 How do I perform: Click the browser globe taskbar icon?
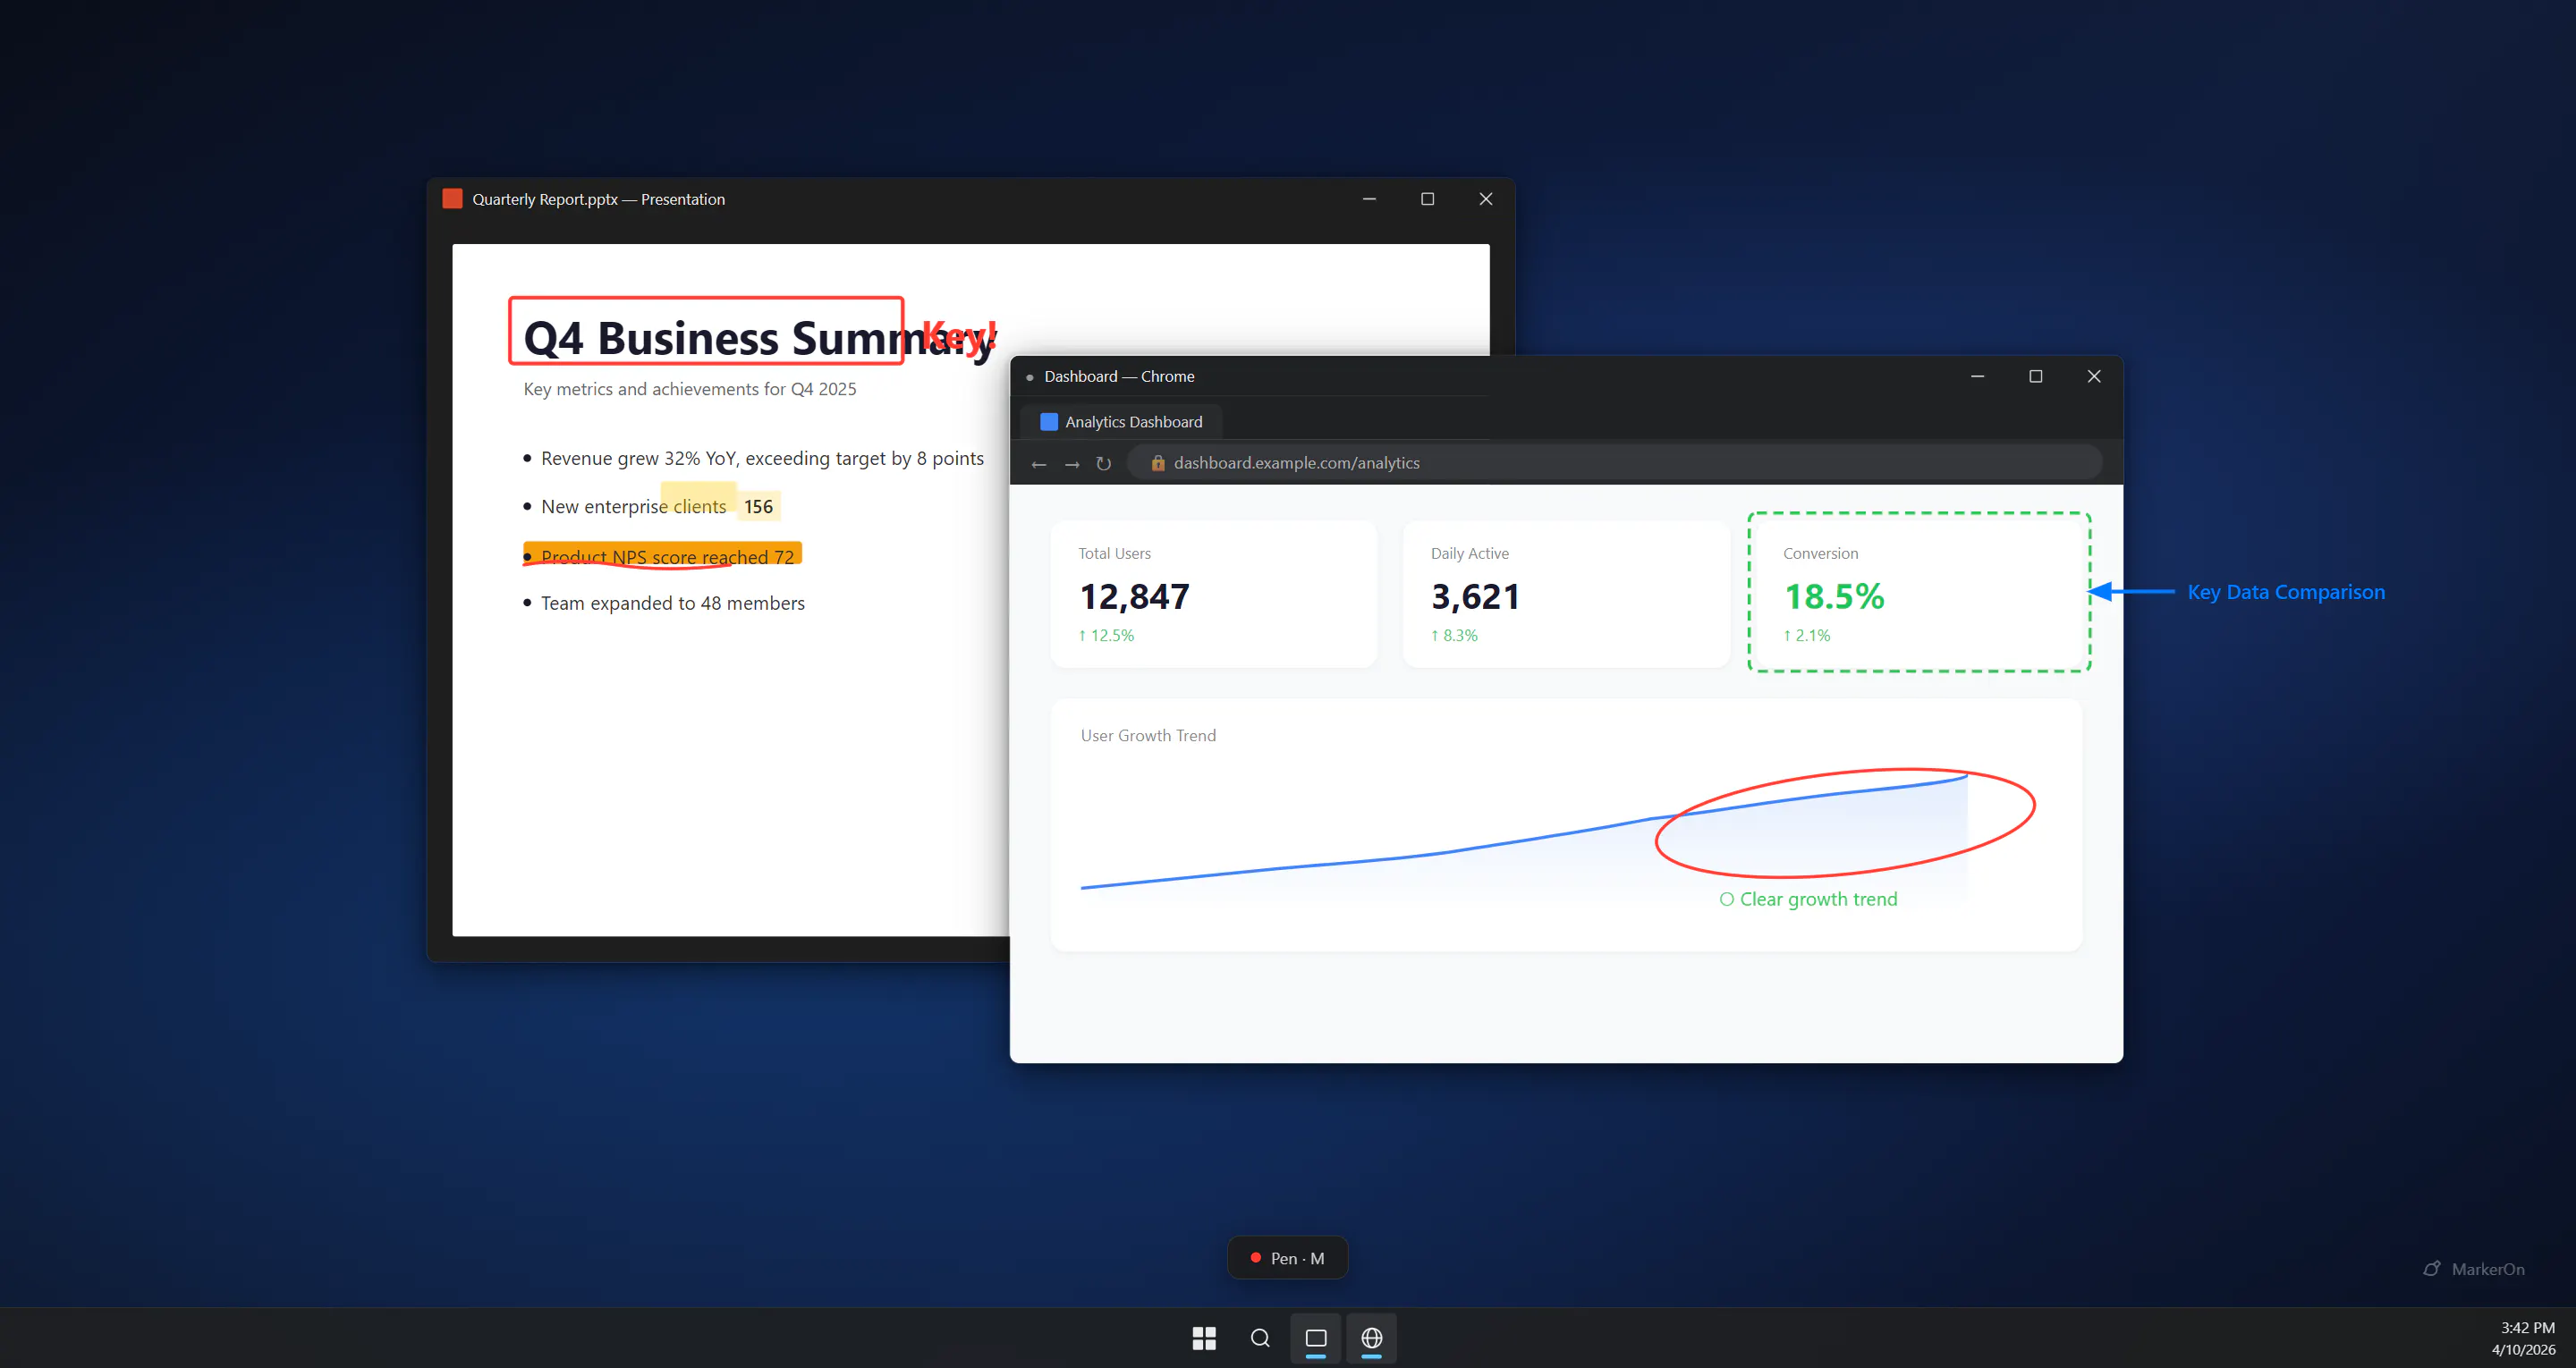click(x=1372, y=1338)
